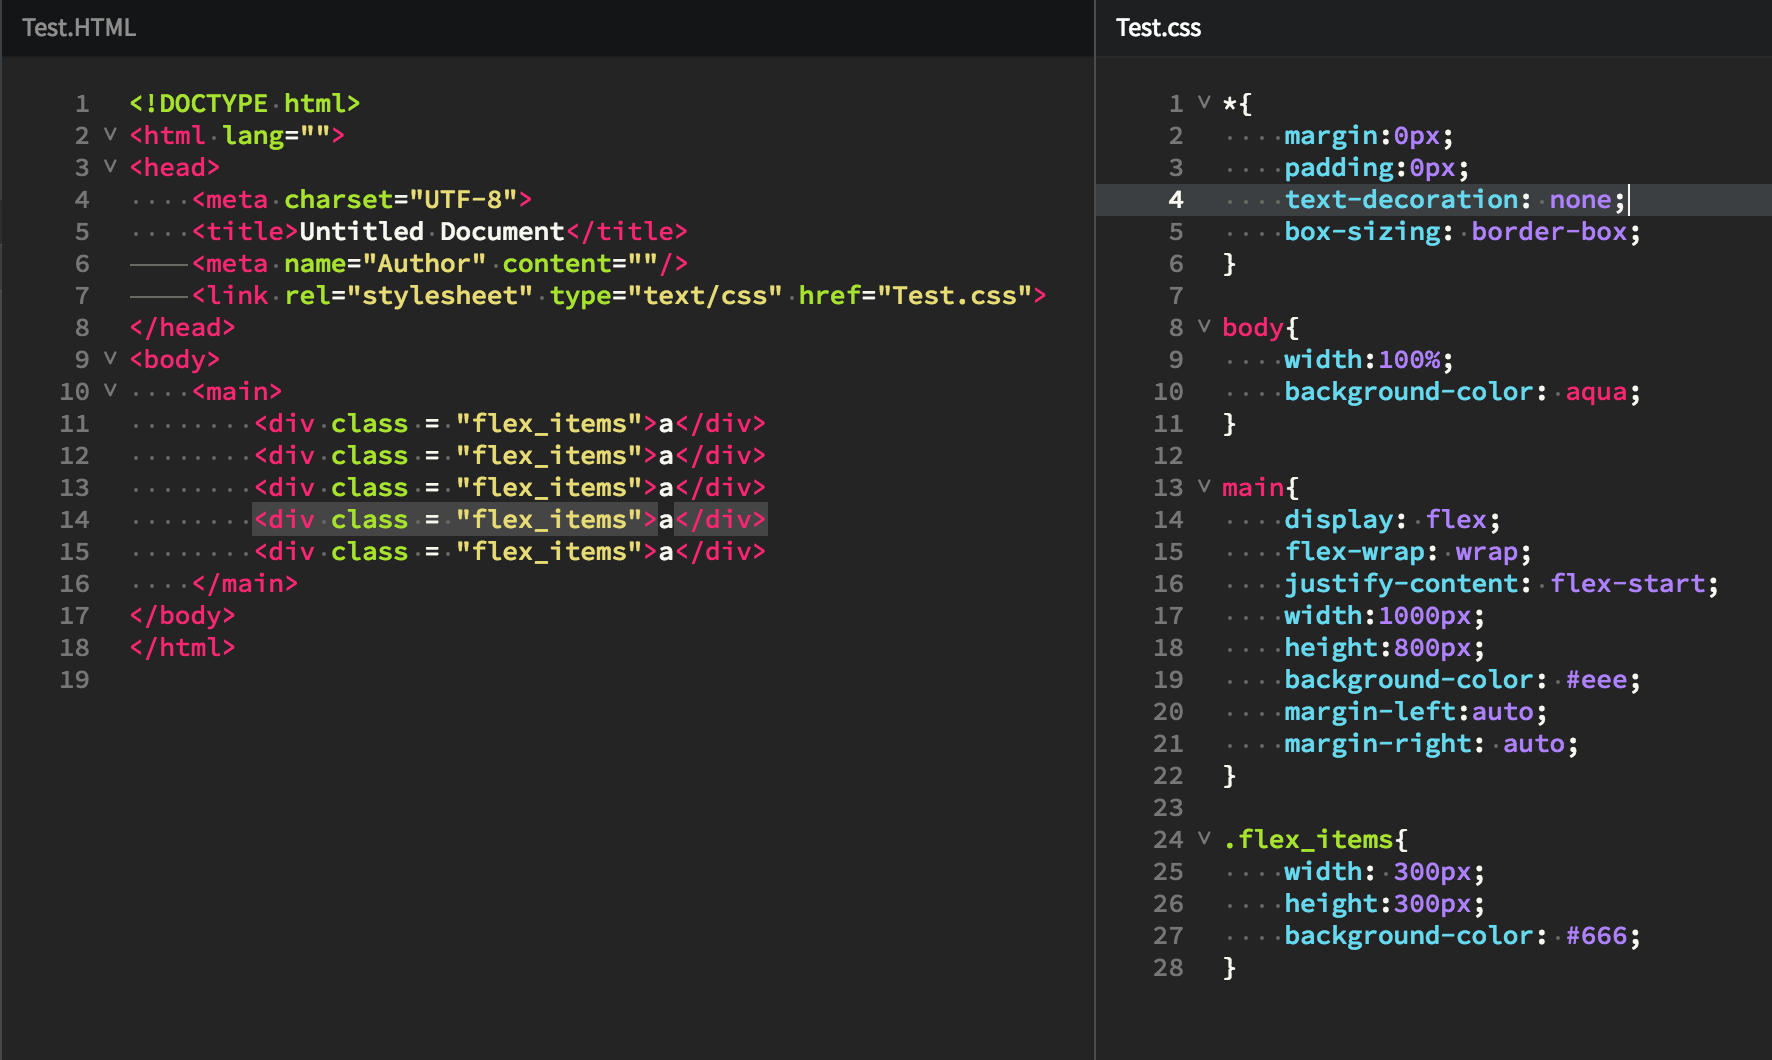This screenshot has width=1772, height=1060.
Task: Click the closing </html> tag
Action: [x=182, y=647]
